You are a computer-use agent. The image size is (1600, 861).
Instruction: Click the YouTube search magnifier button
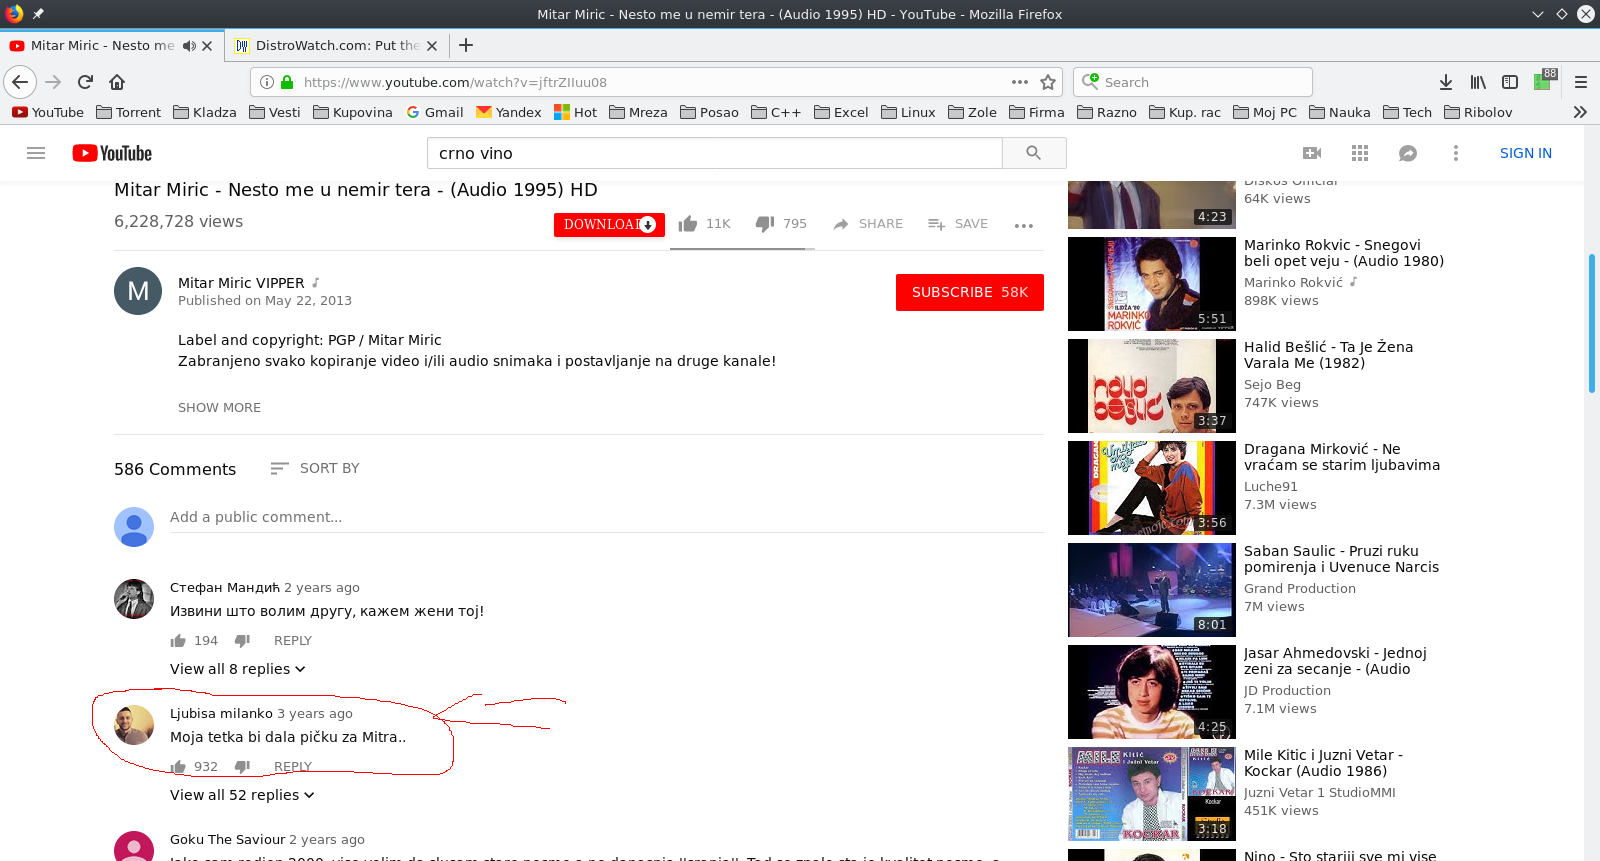pyautogui.click(x=1034, y=153)
